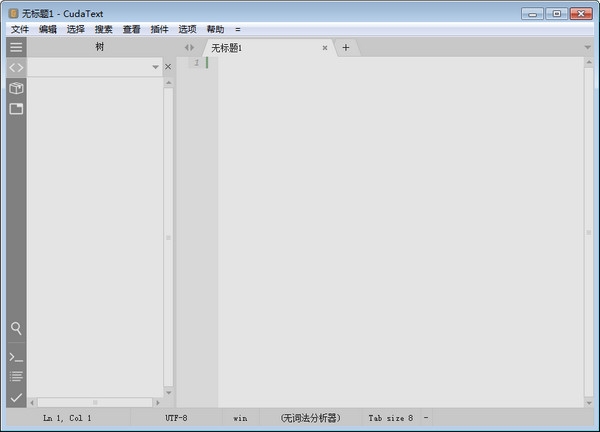Open the Tabs list panel icon
This screenshot has width=600, height=432.
click(16, 109)
